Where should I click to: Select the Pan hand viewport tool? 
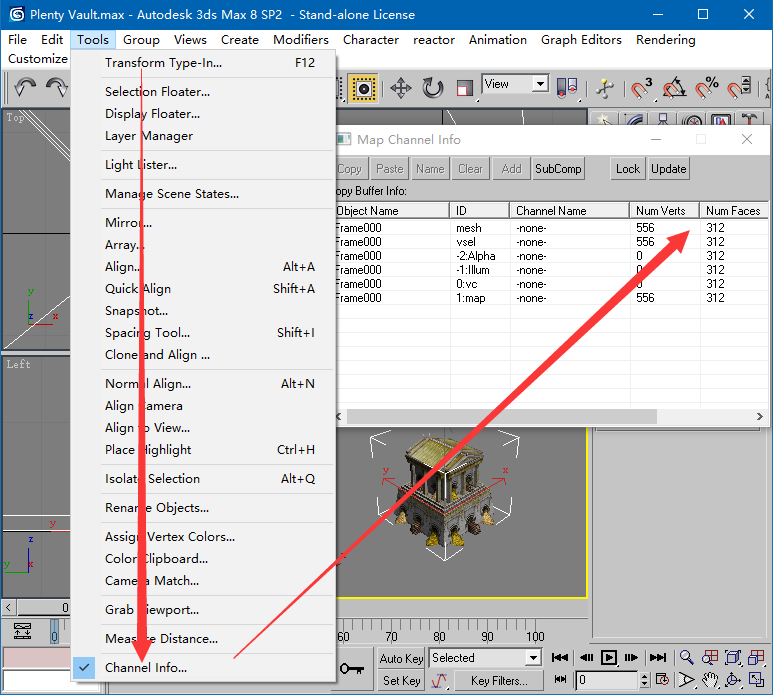(710, 680)
